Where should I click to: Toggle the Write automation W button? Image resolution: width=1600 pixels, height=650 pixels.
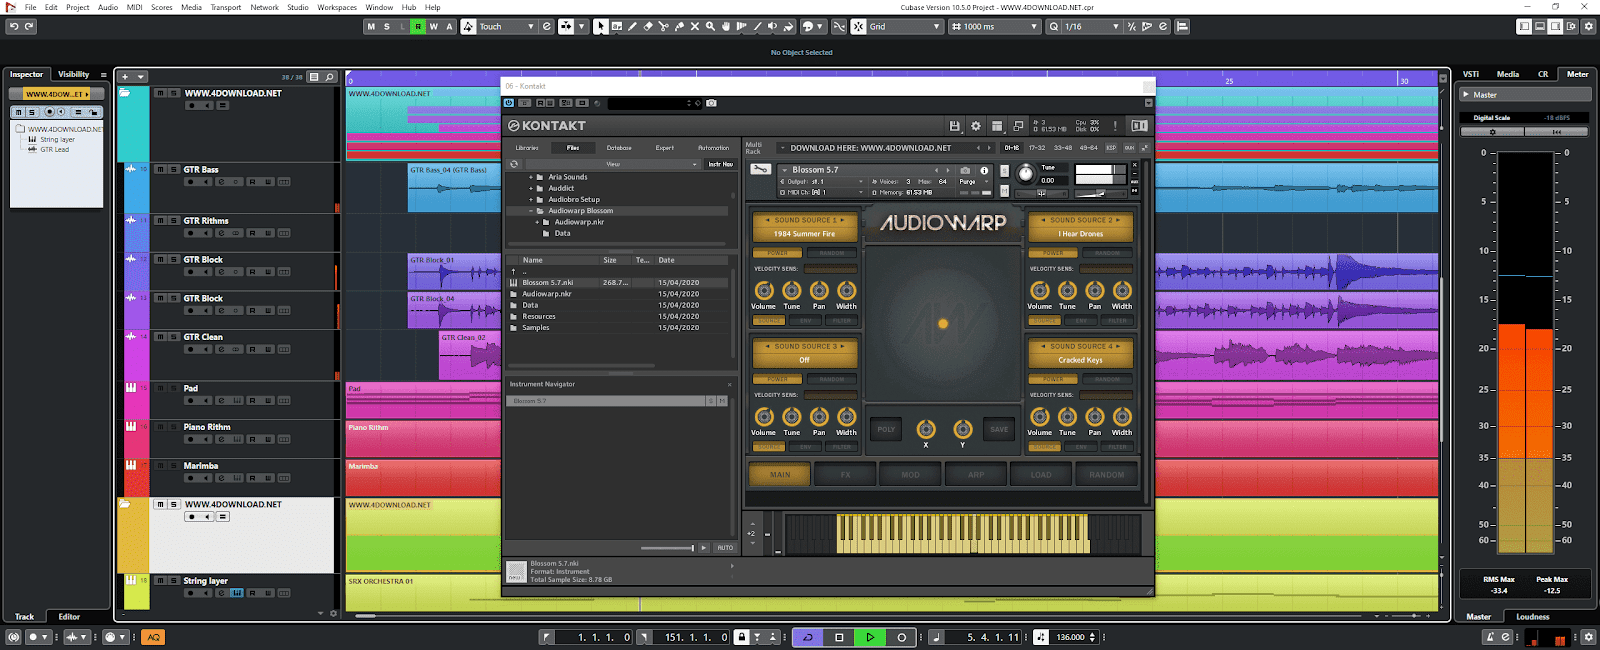[433, 27]
